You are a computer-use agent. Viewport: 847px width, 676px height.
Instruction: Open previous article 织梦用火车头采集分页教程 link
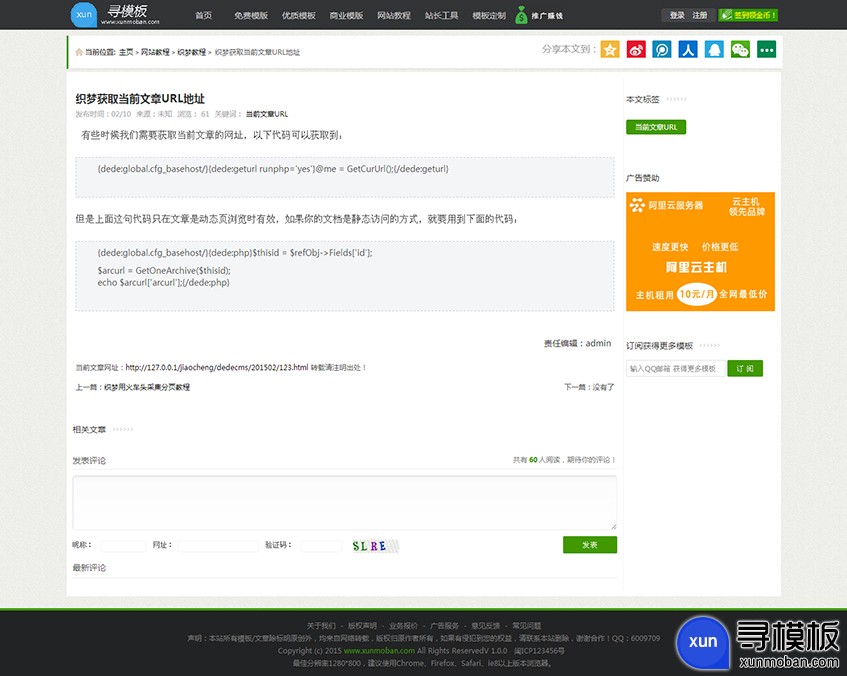pyautogui.click(x=146, y=387)
